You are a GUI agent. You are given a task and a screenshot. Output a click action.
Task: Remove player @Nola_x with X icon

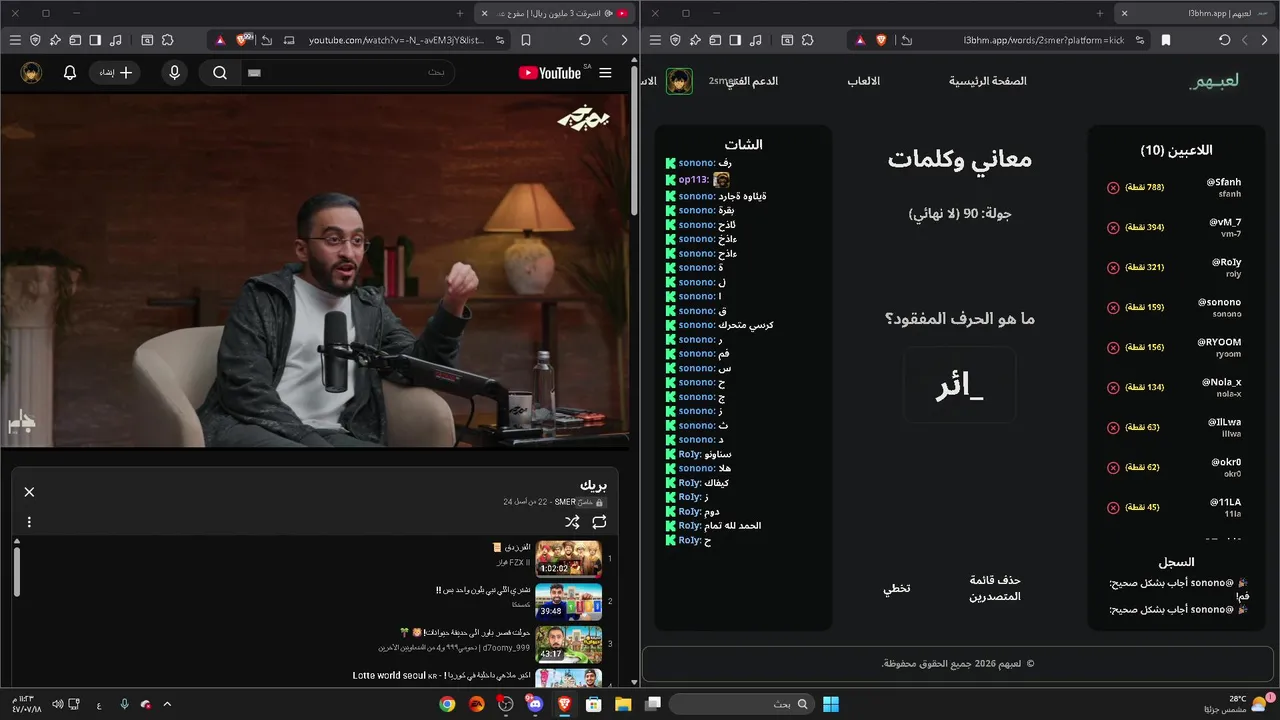pos(1113,388)
